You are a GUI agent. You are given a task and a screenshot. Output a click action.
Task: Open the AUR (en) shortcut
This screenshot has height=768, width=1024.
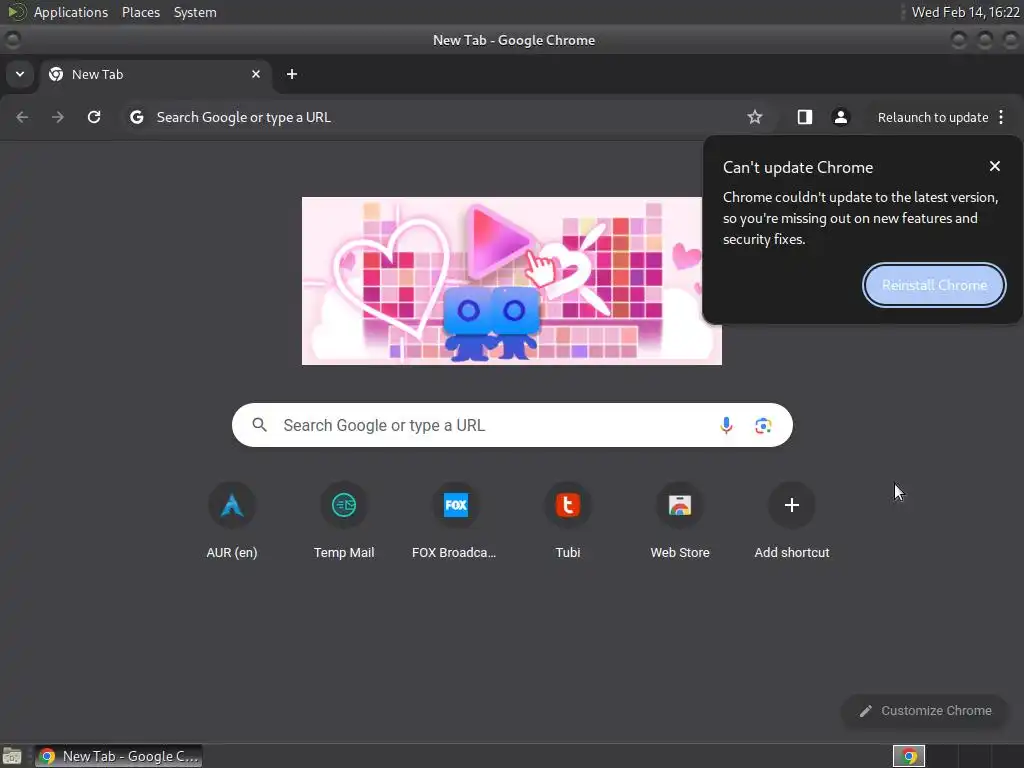232,521
